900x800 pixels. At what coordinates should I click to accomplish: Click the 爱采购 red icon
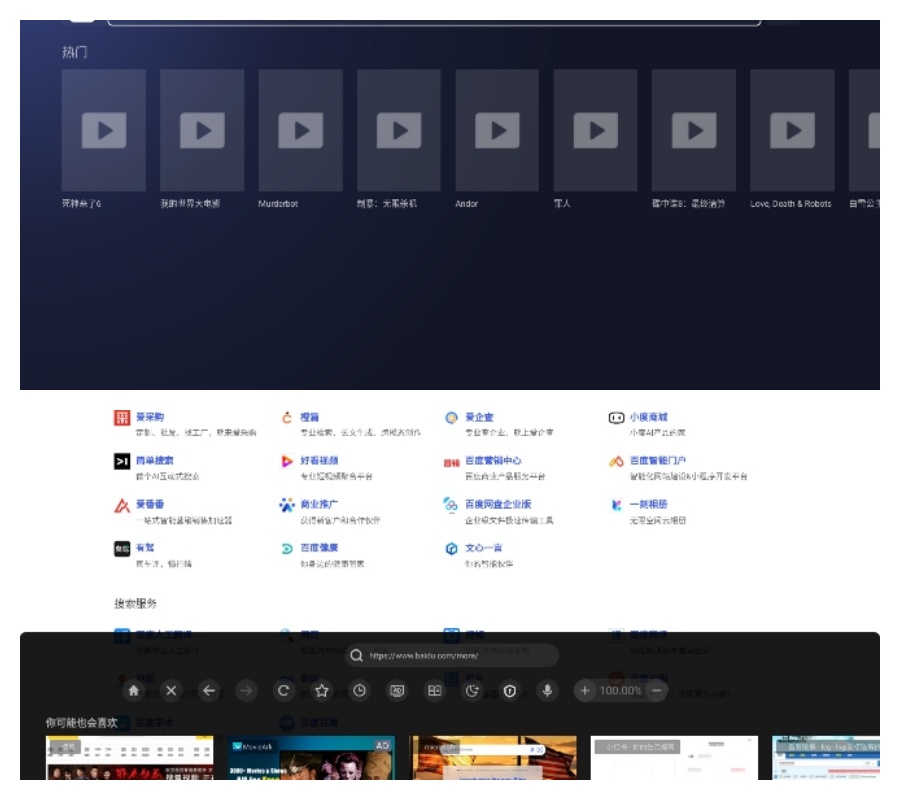122,417
